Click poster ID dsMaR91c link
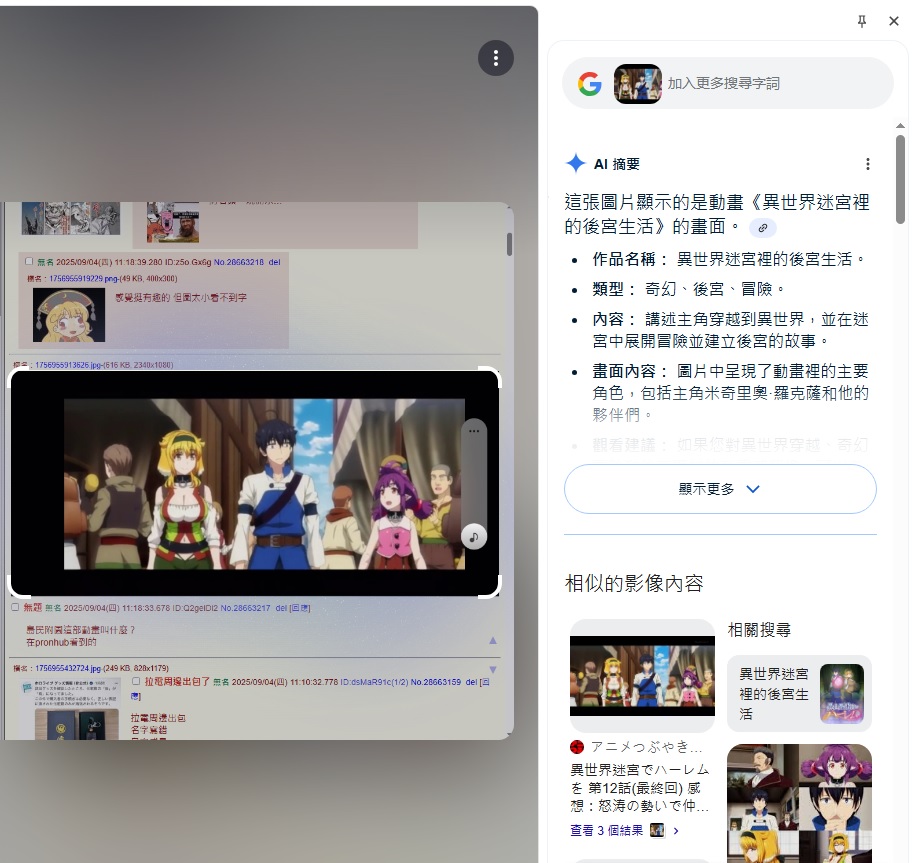 [x=373, y=682]
